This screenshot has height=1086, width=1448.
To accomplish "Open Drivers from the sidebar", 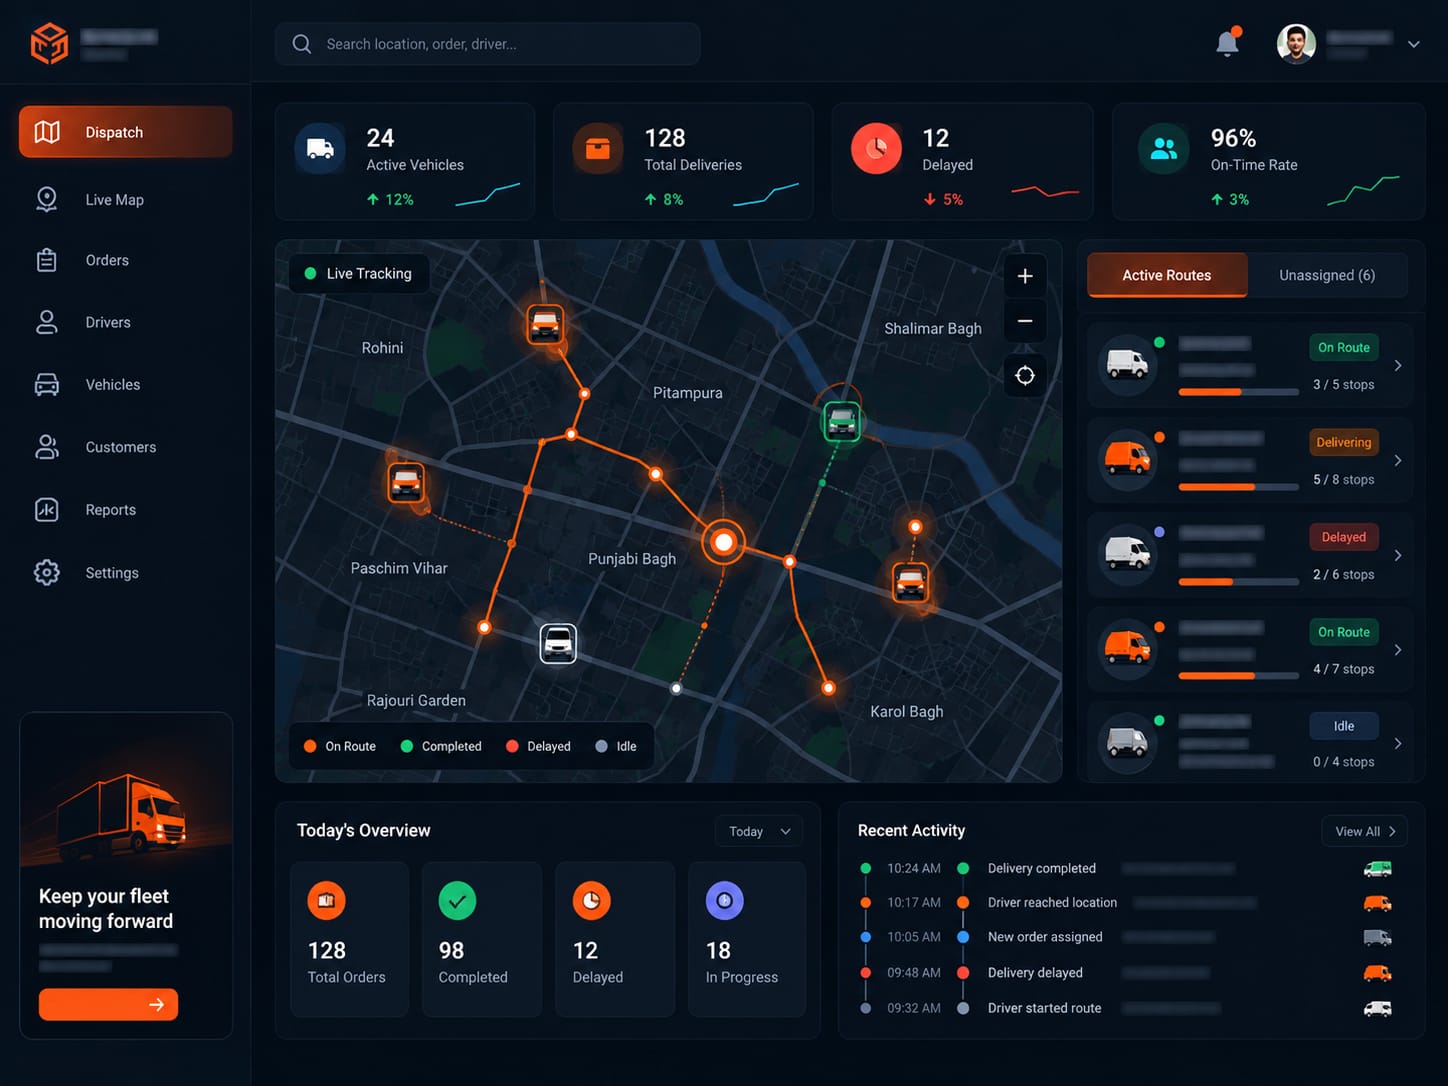I will [x=126, y=322].
